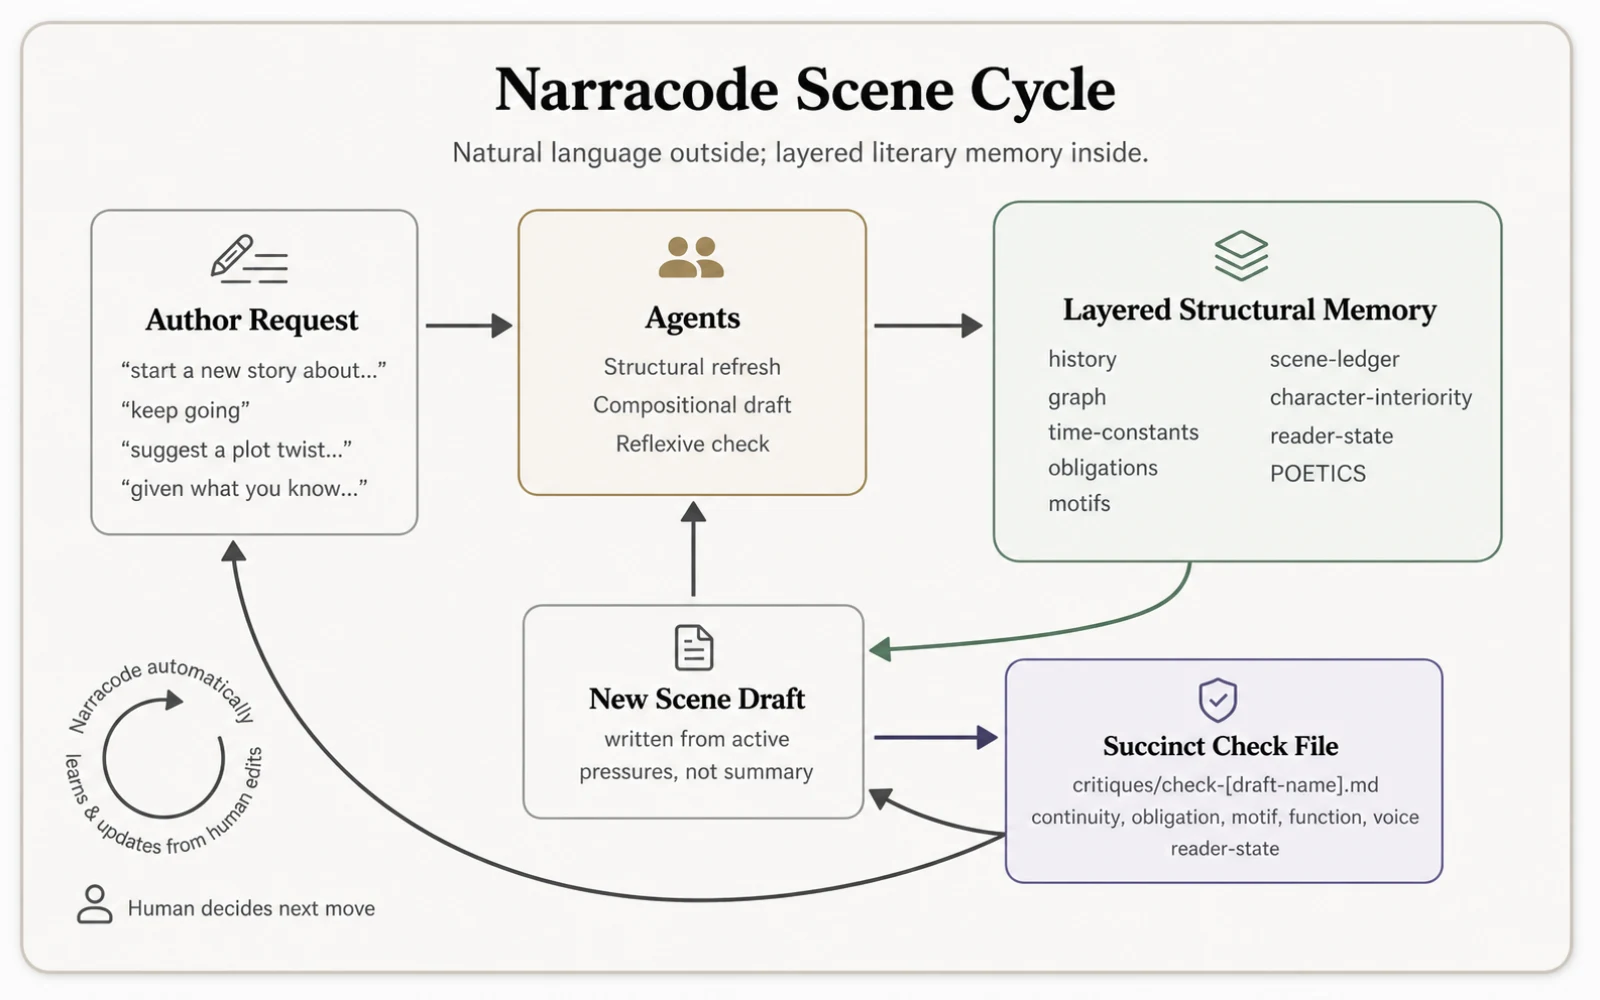1600x1000 pixels.
Task: Click the 'motifs' memory item
Action: click(1079, 503)
